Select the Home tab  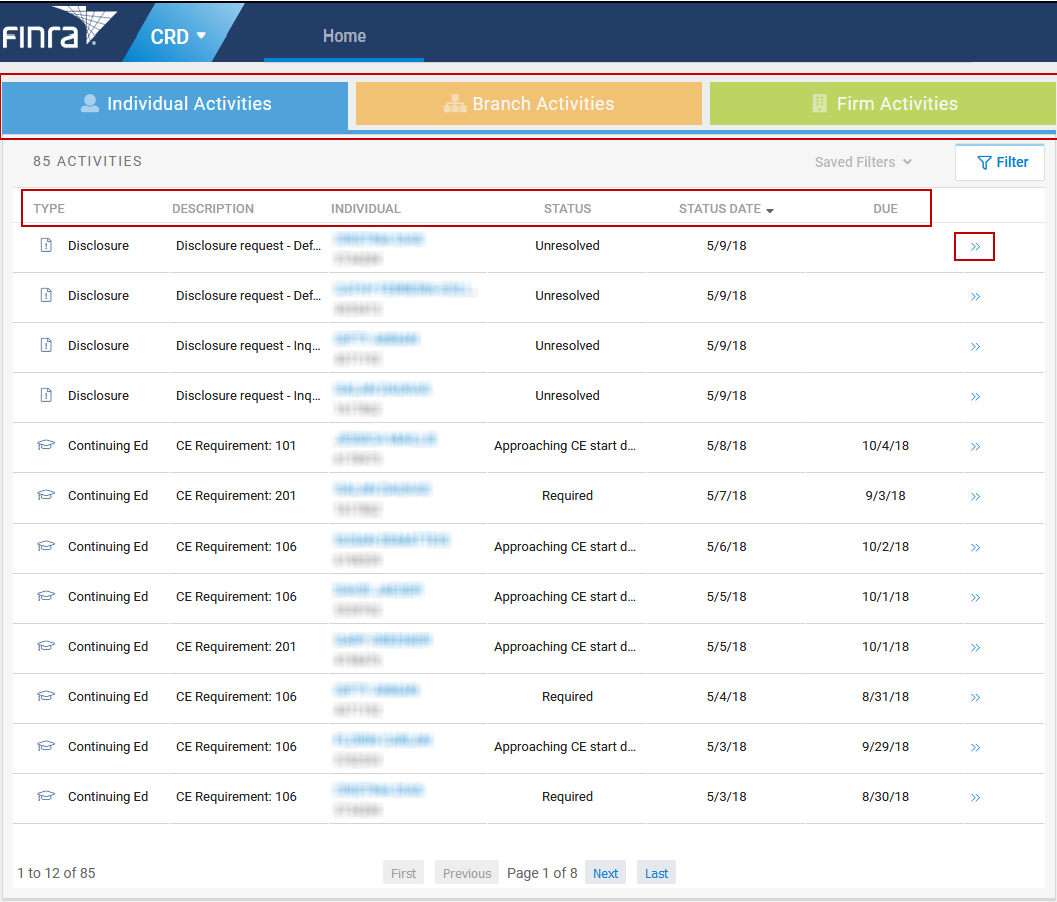[344, 35]
